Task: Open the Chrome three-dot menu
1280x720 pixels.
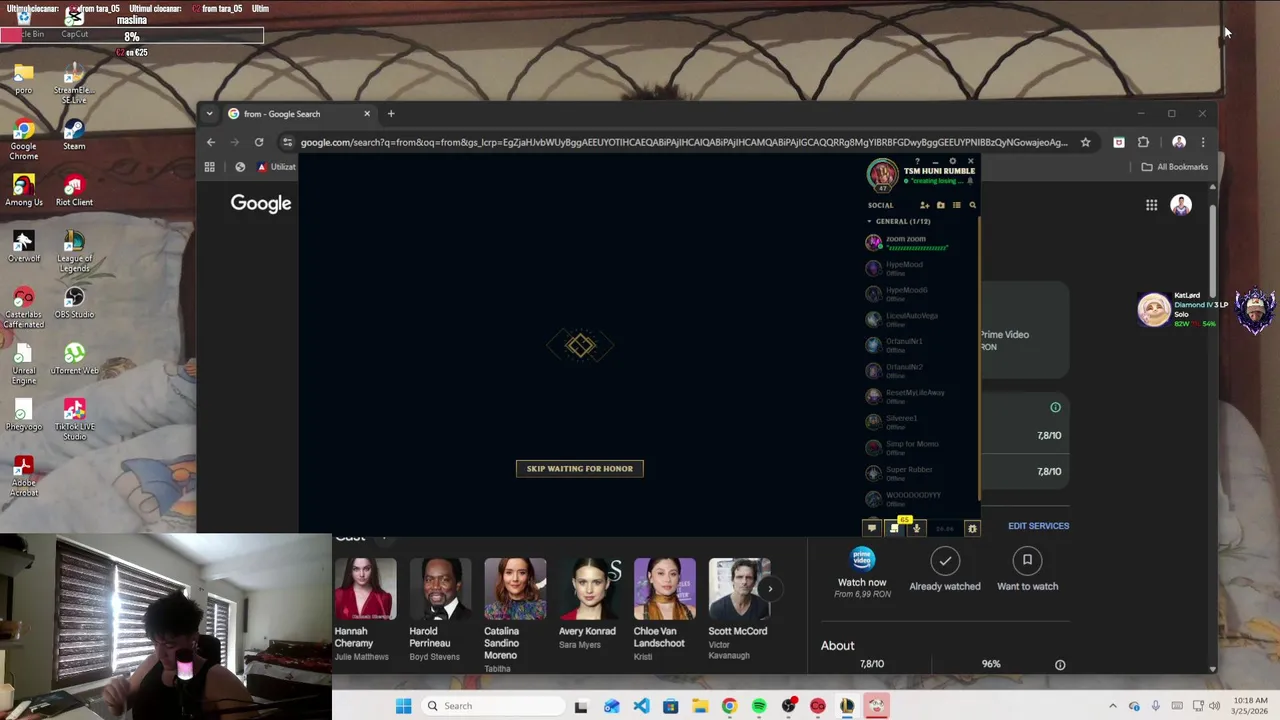Action: coord(1203,142)
